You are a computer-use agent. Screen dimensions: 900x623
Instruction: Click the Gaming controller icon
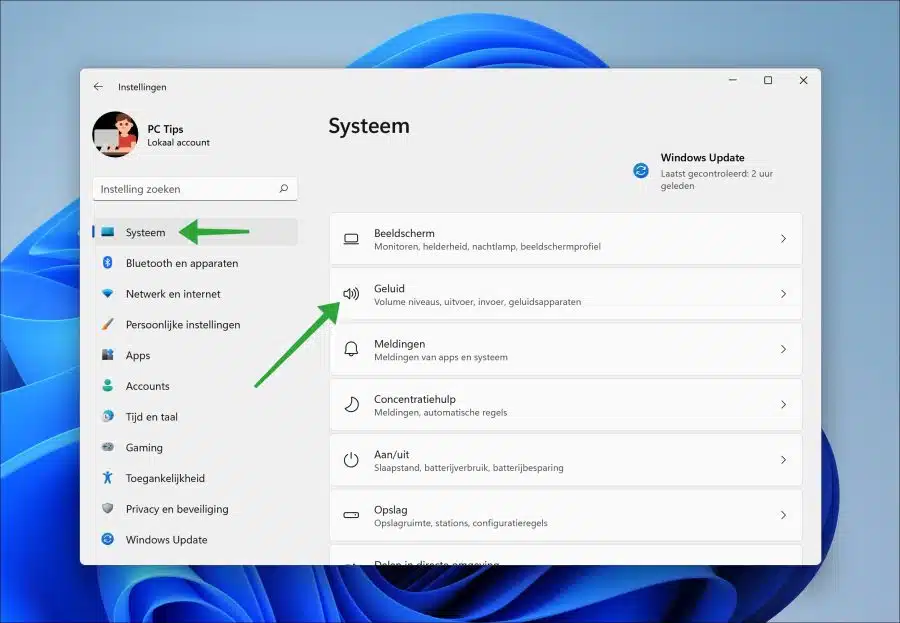107,447
